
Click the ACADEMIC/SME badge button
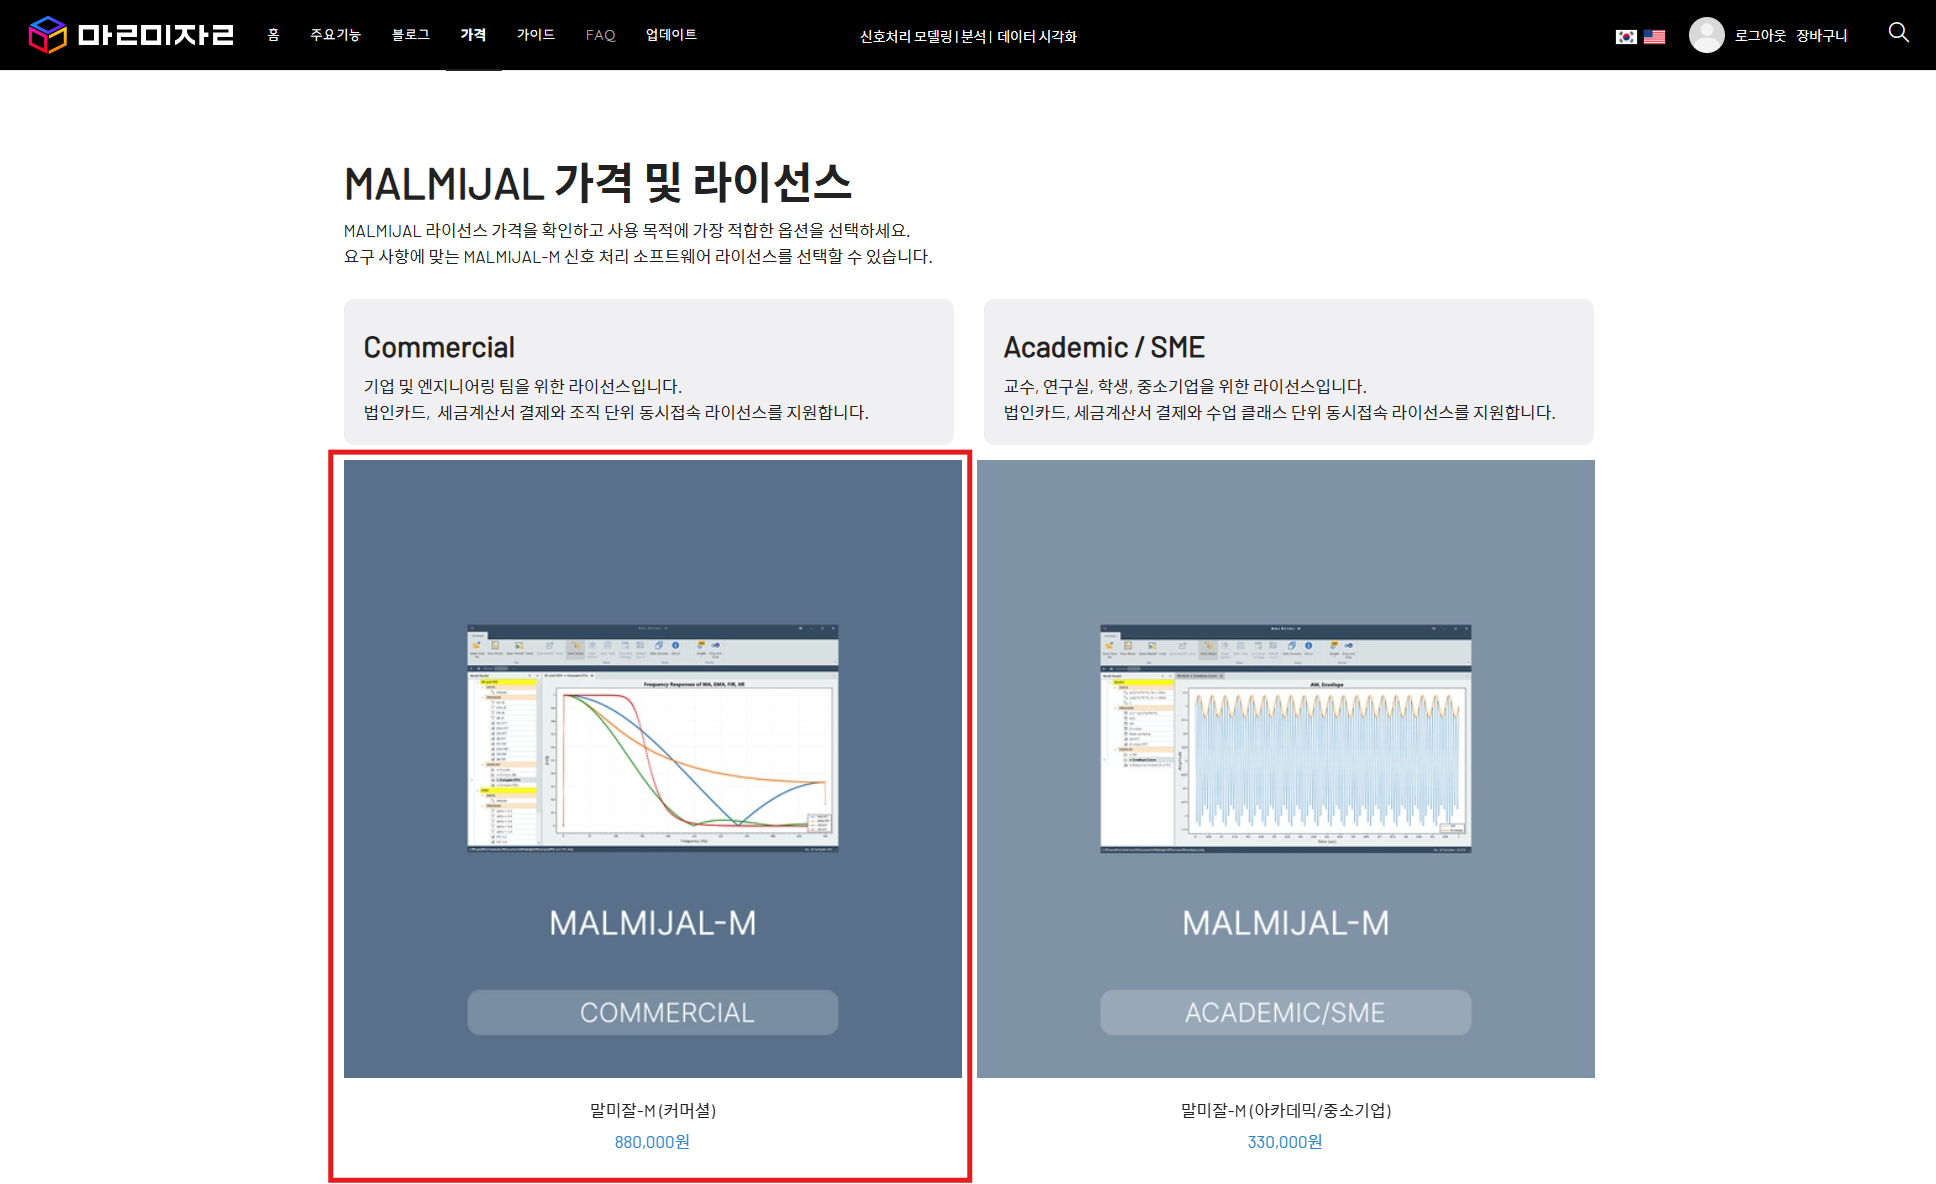point(1286,1012)
